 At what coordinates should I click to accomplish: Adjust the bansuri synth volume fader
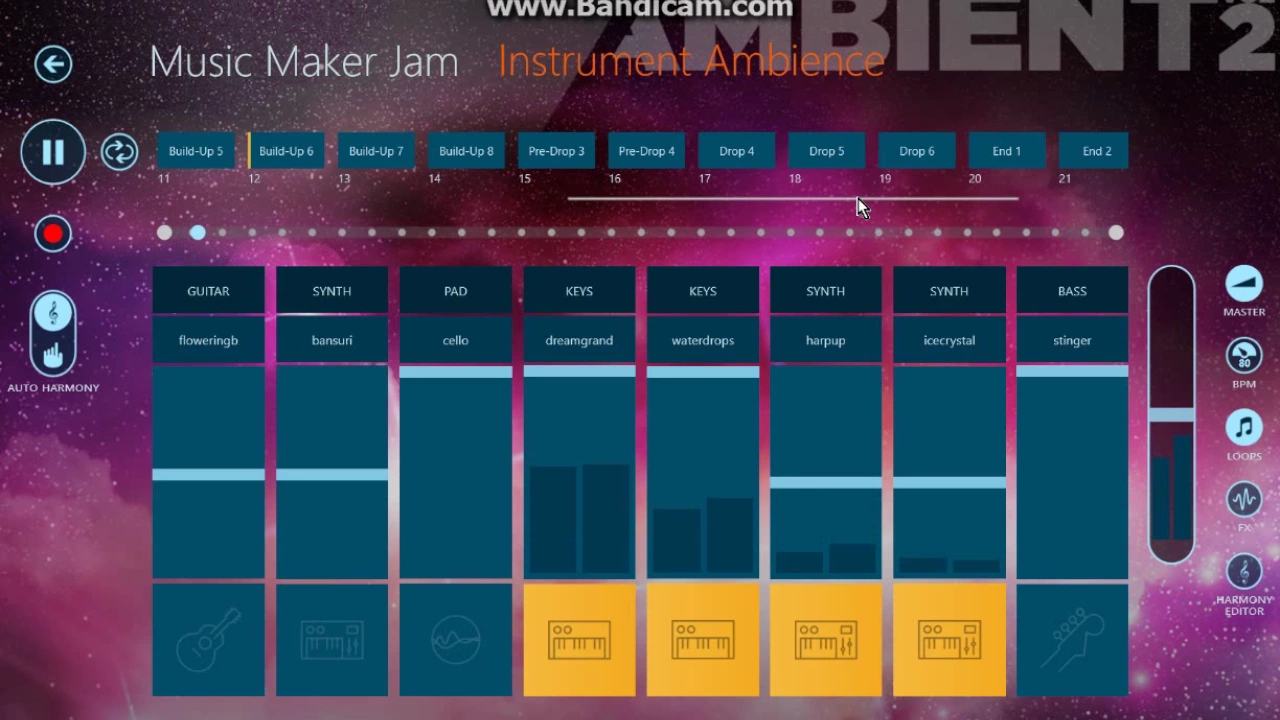point(332,475)
